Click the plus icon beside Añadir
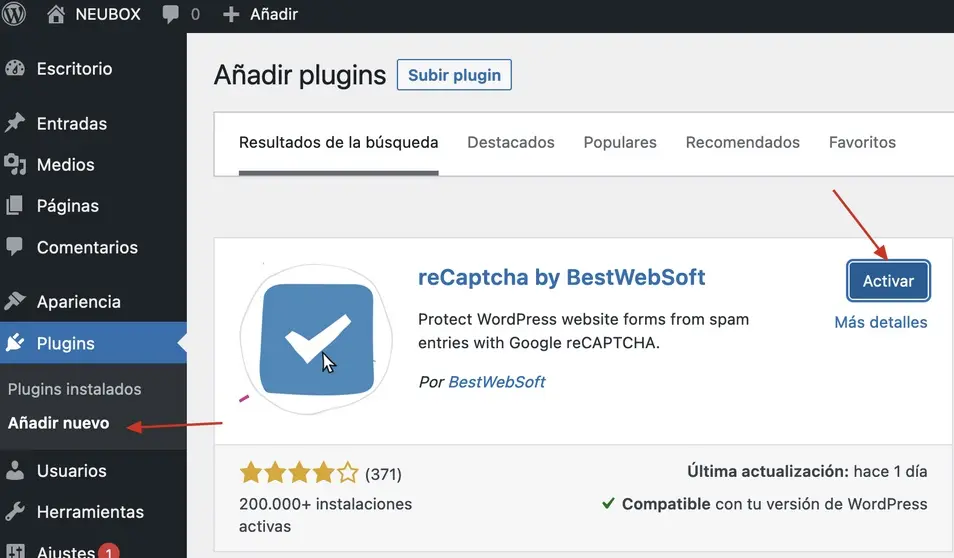954x558 pixels. click(x=231, y=15)
